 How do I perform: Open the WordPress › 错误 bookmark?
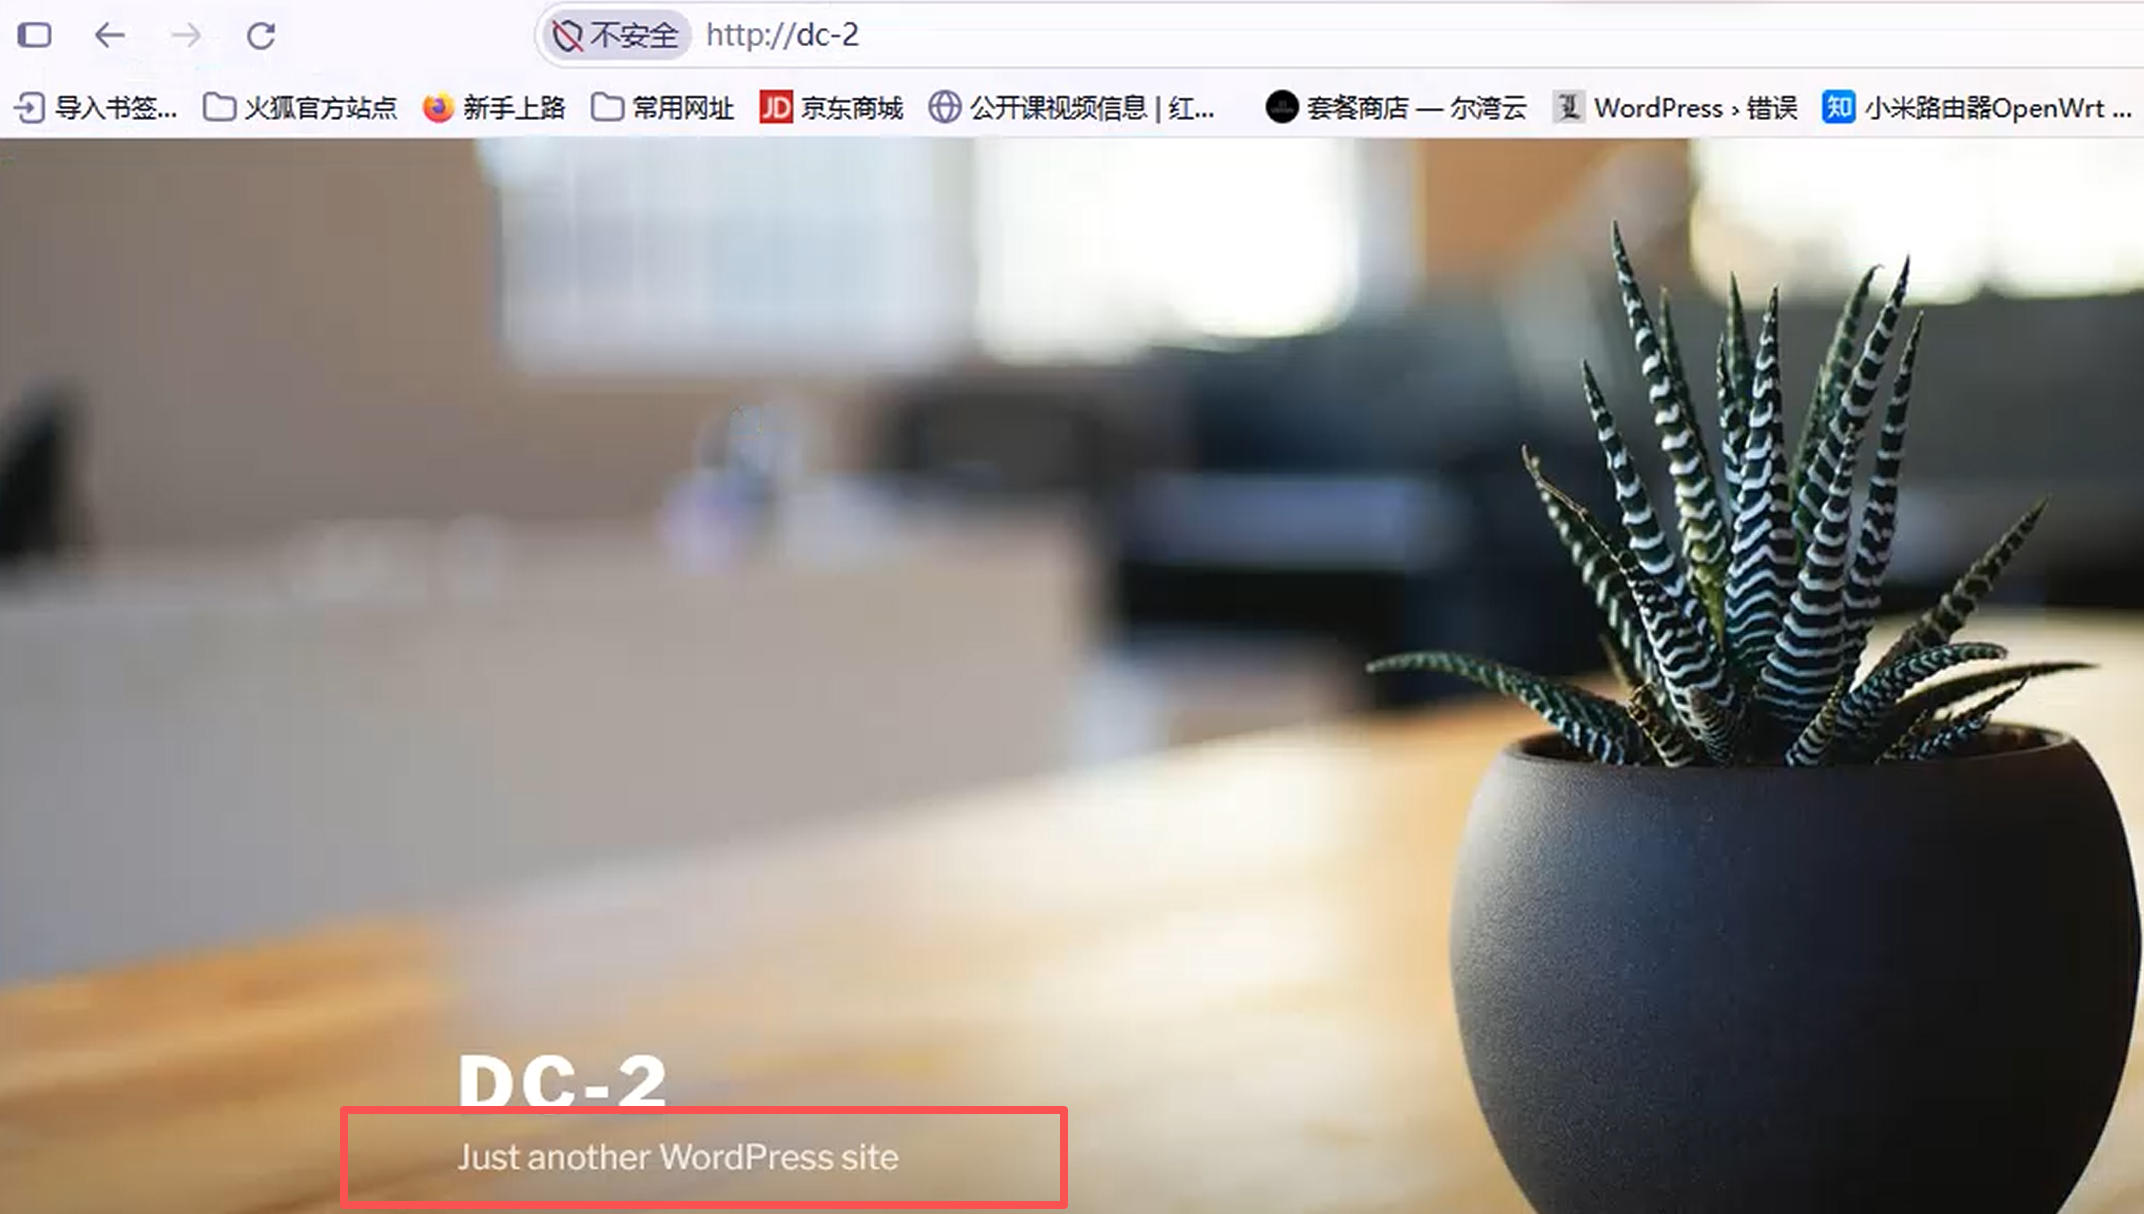coord(1675,107)
